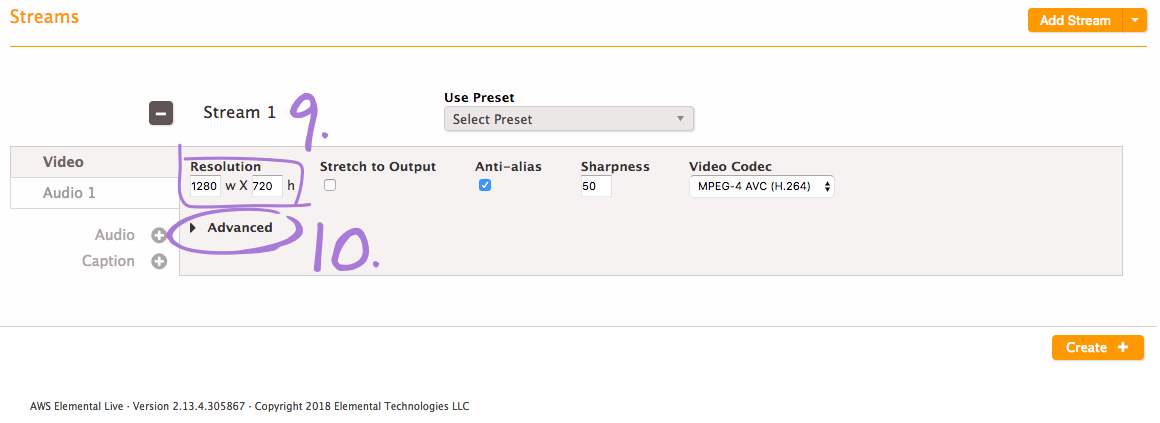Uncheck the Anti-alias checkbox
The image size is (1160, 423).
coord(485,186)
